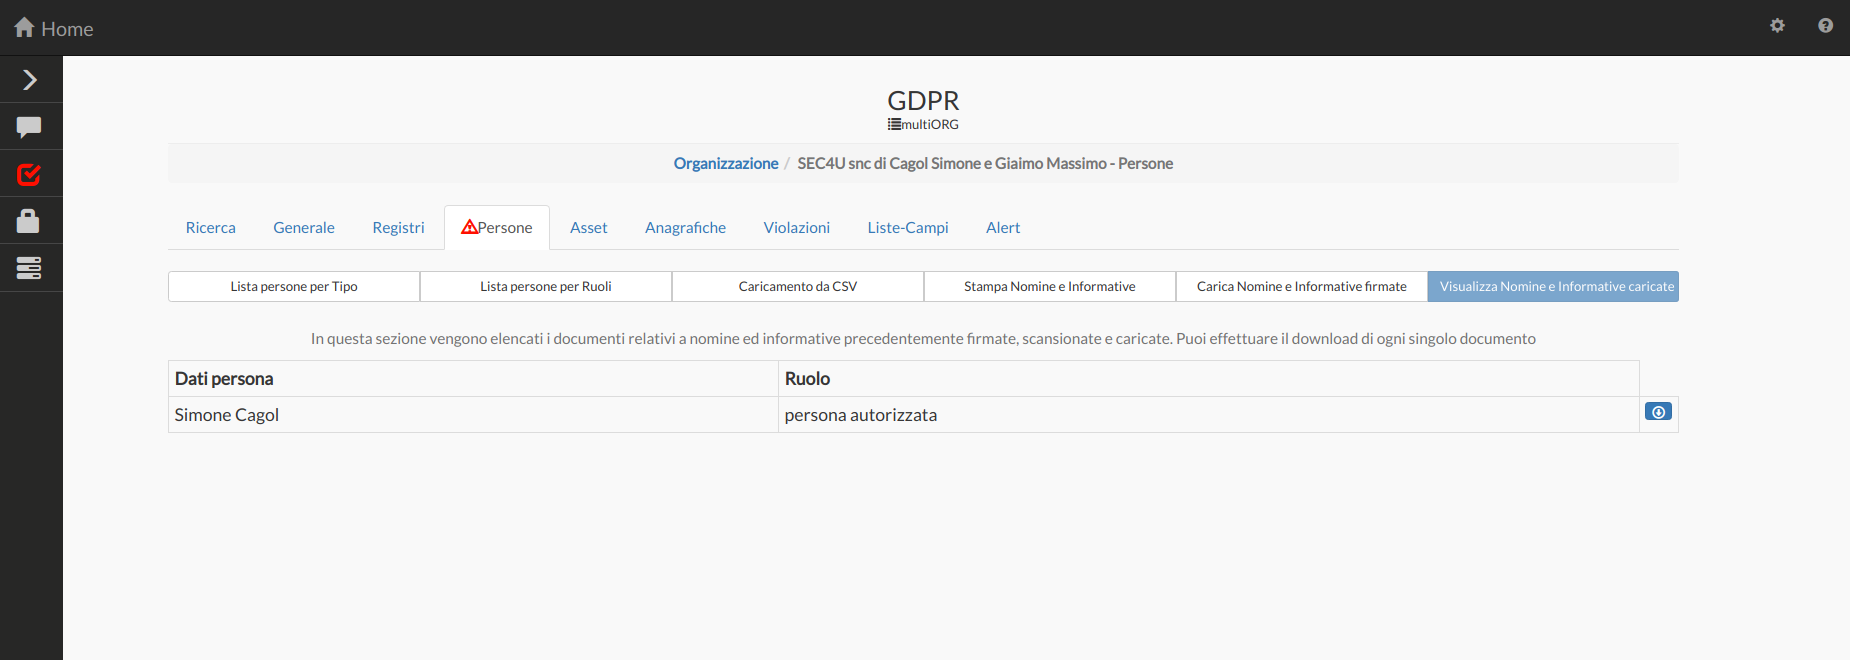Click Lista persone per Tipo button

pyautogui.click(x=294, y=286)
